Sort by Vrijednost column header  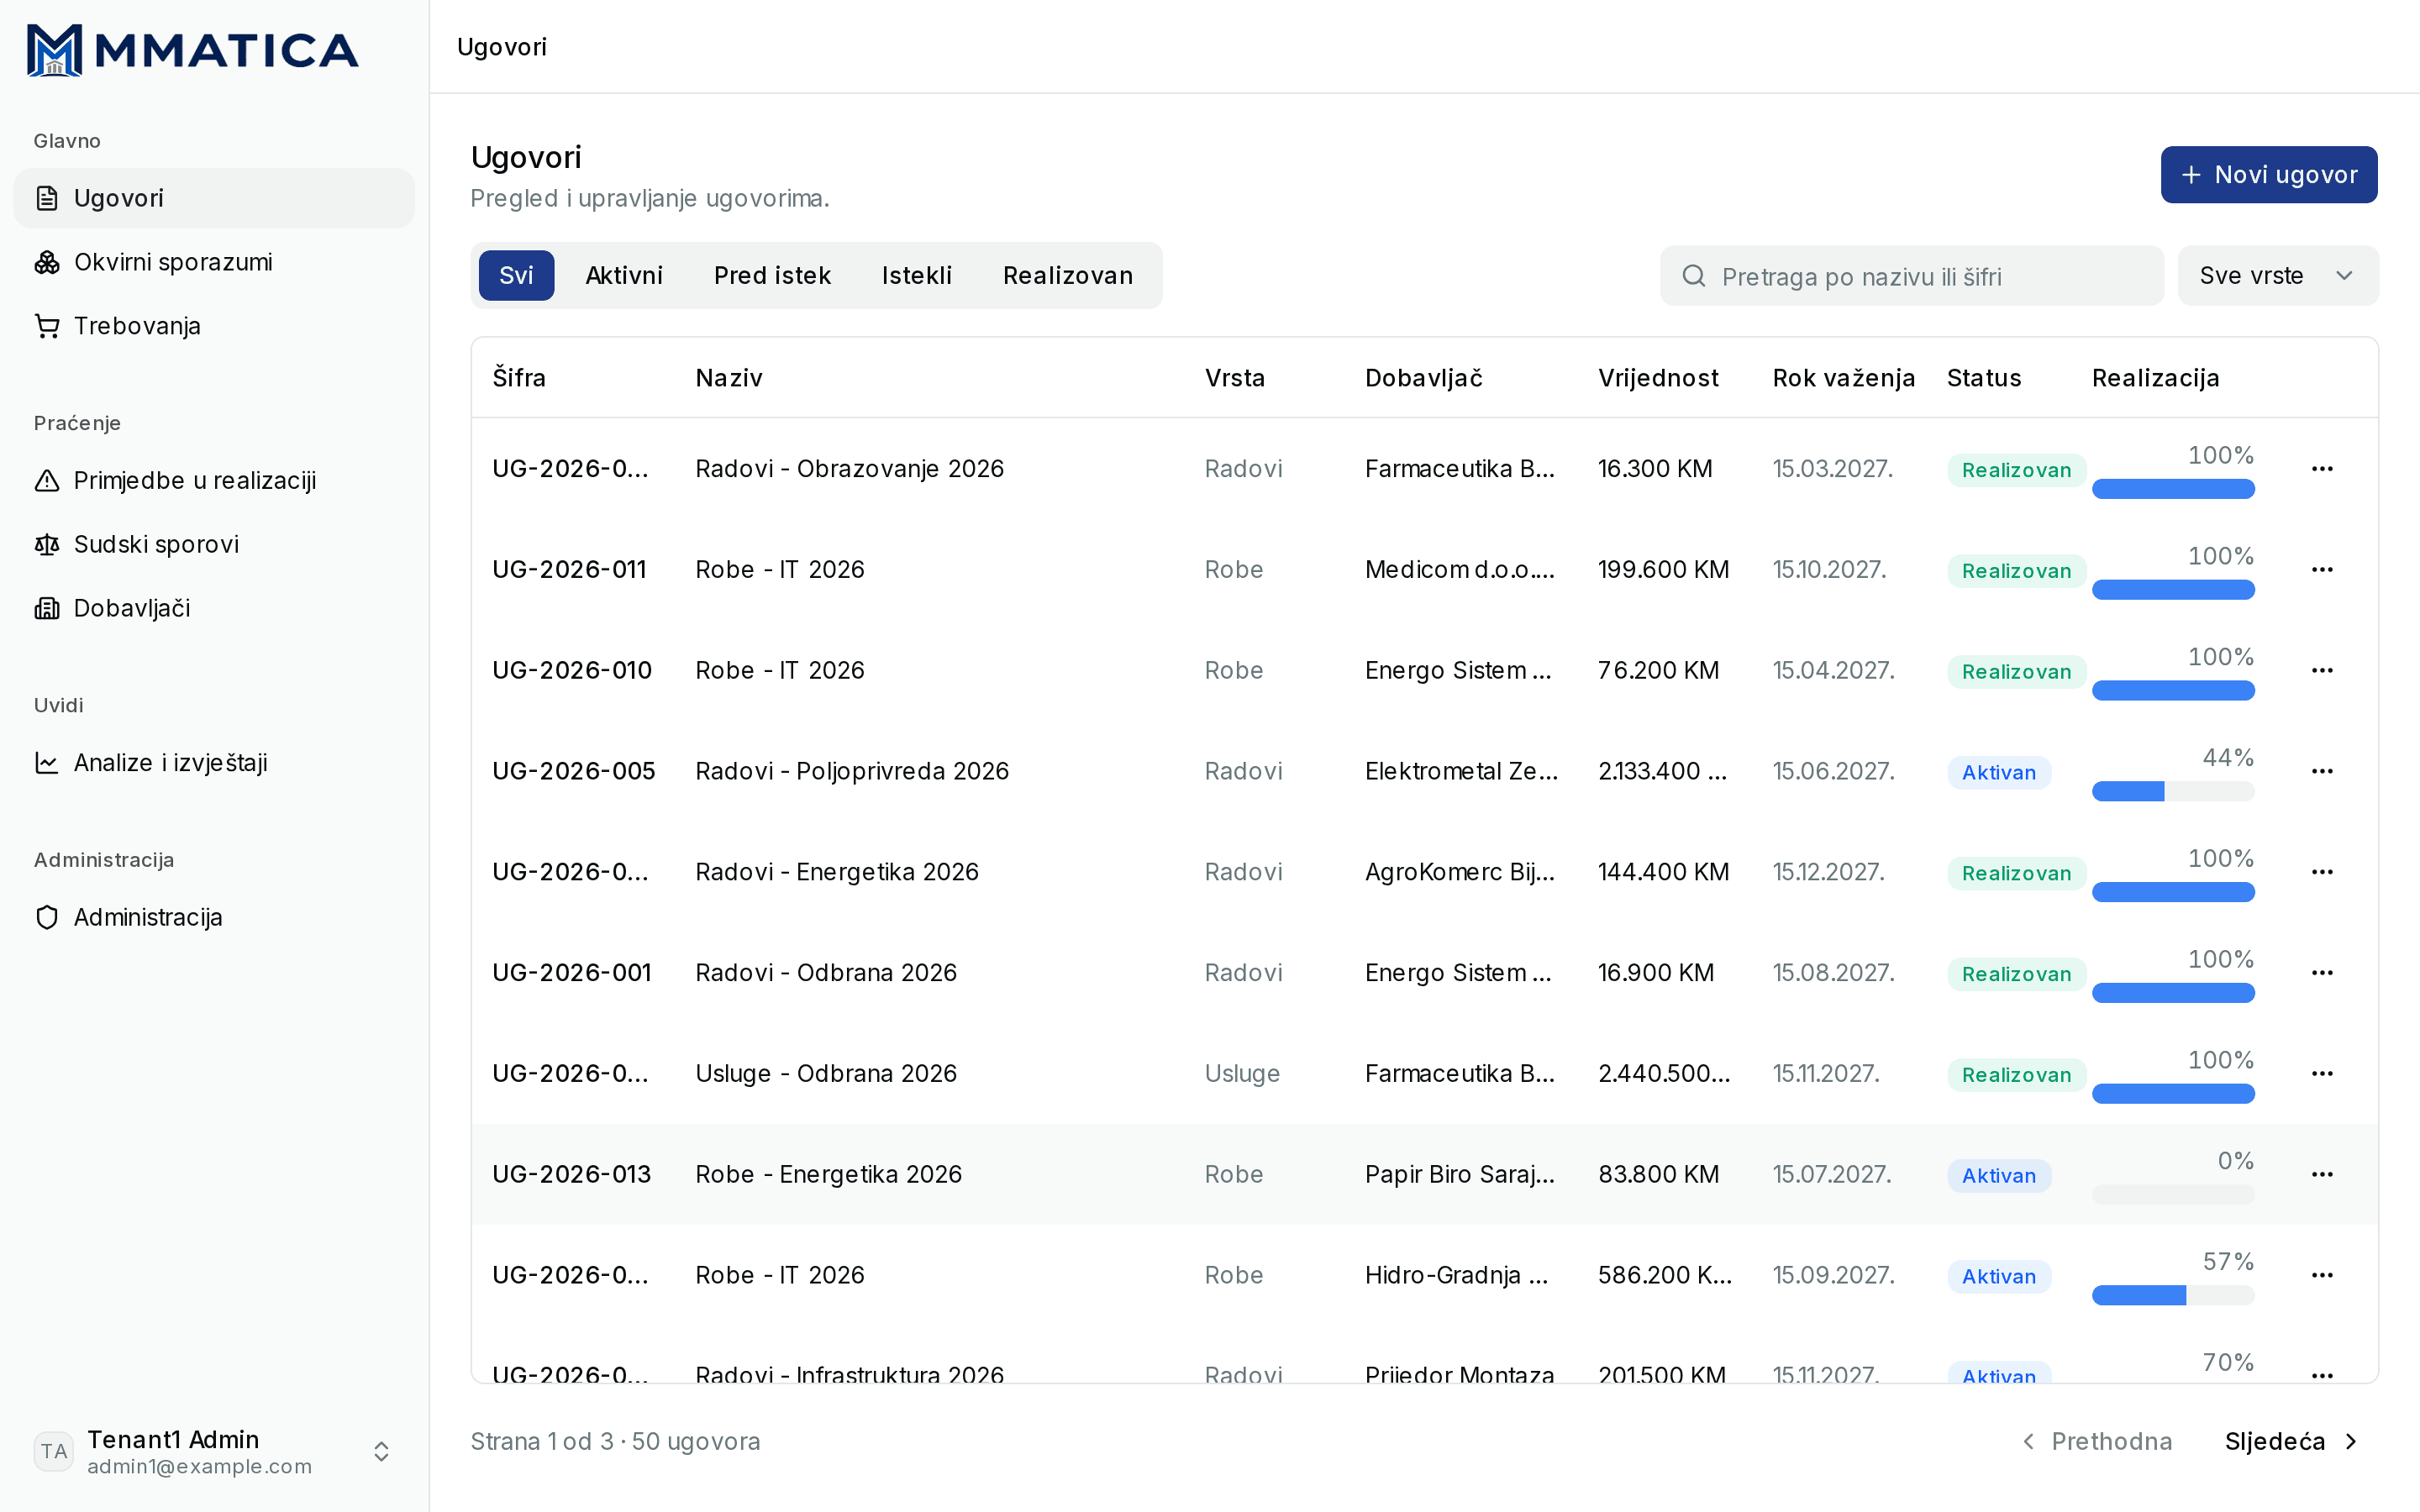click(1658, 378)
